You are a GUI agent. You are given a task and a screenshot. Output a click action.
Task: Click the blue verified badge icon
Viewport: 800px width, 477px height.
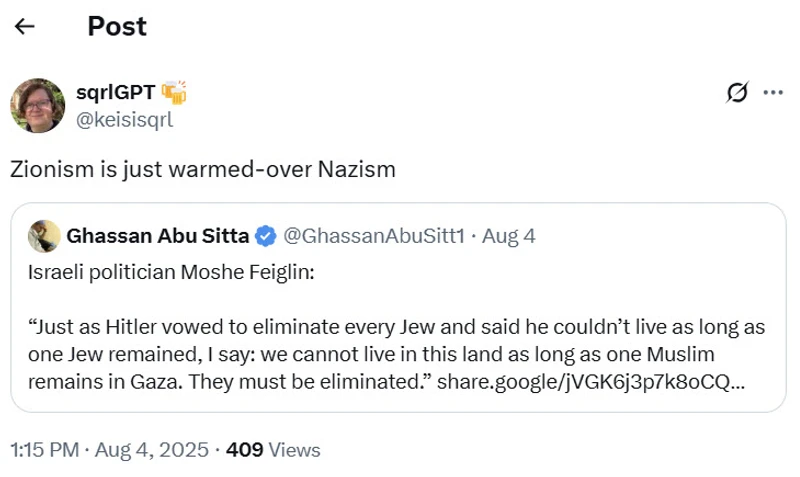coord(265,236)
